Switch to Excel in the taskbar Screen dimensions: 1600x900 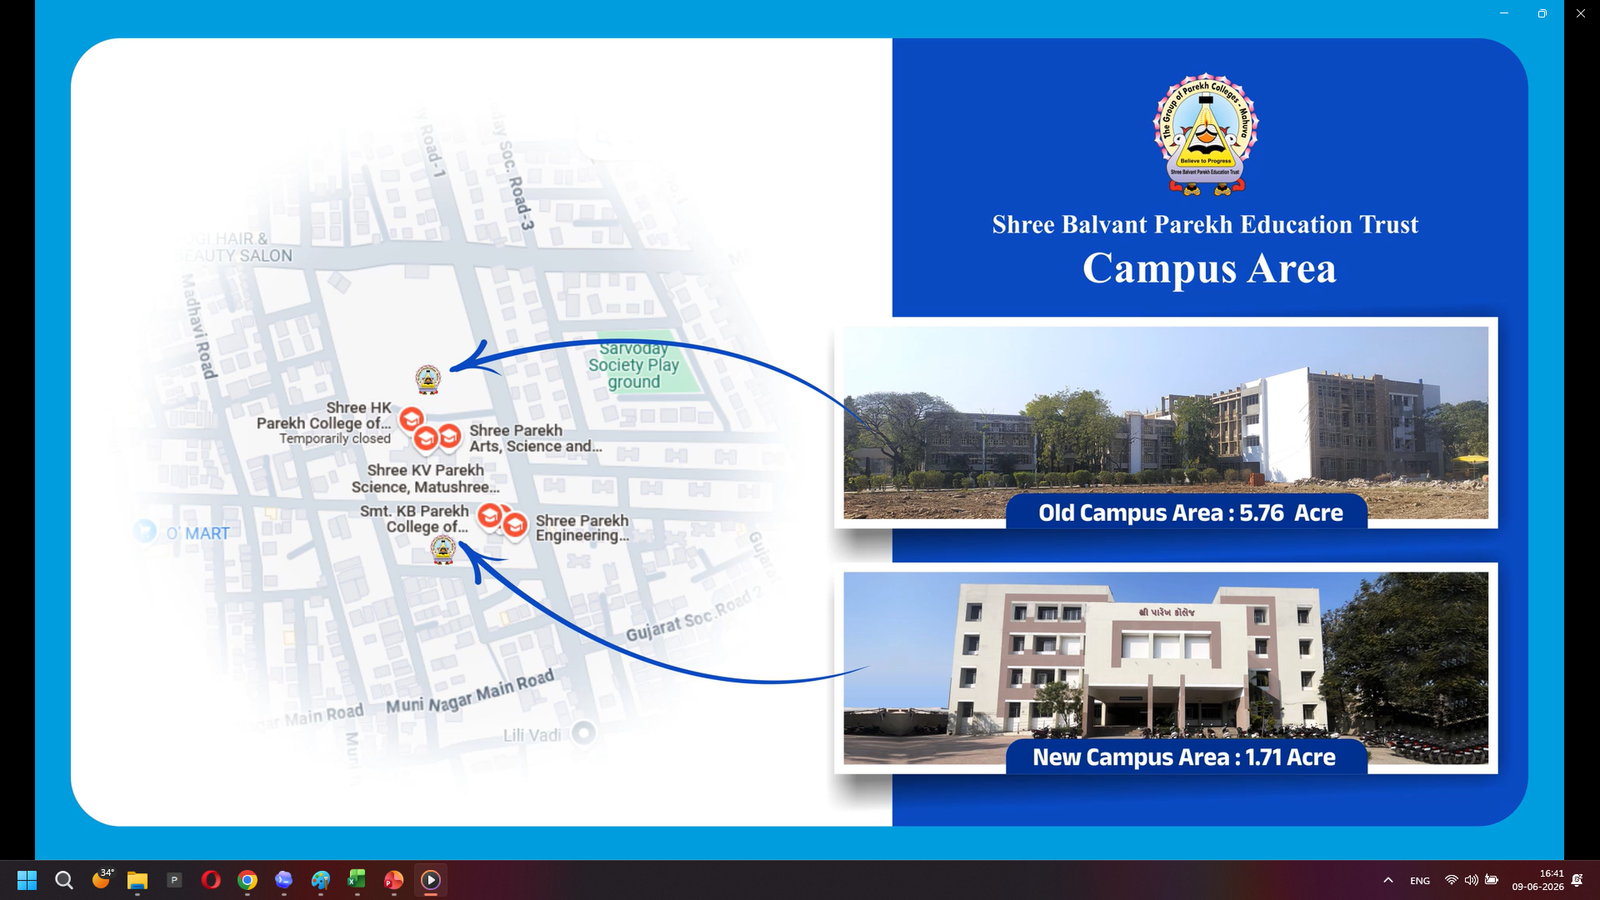[x=357, y=880]
